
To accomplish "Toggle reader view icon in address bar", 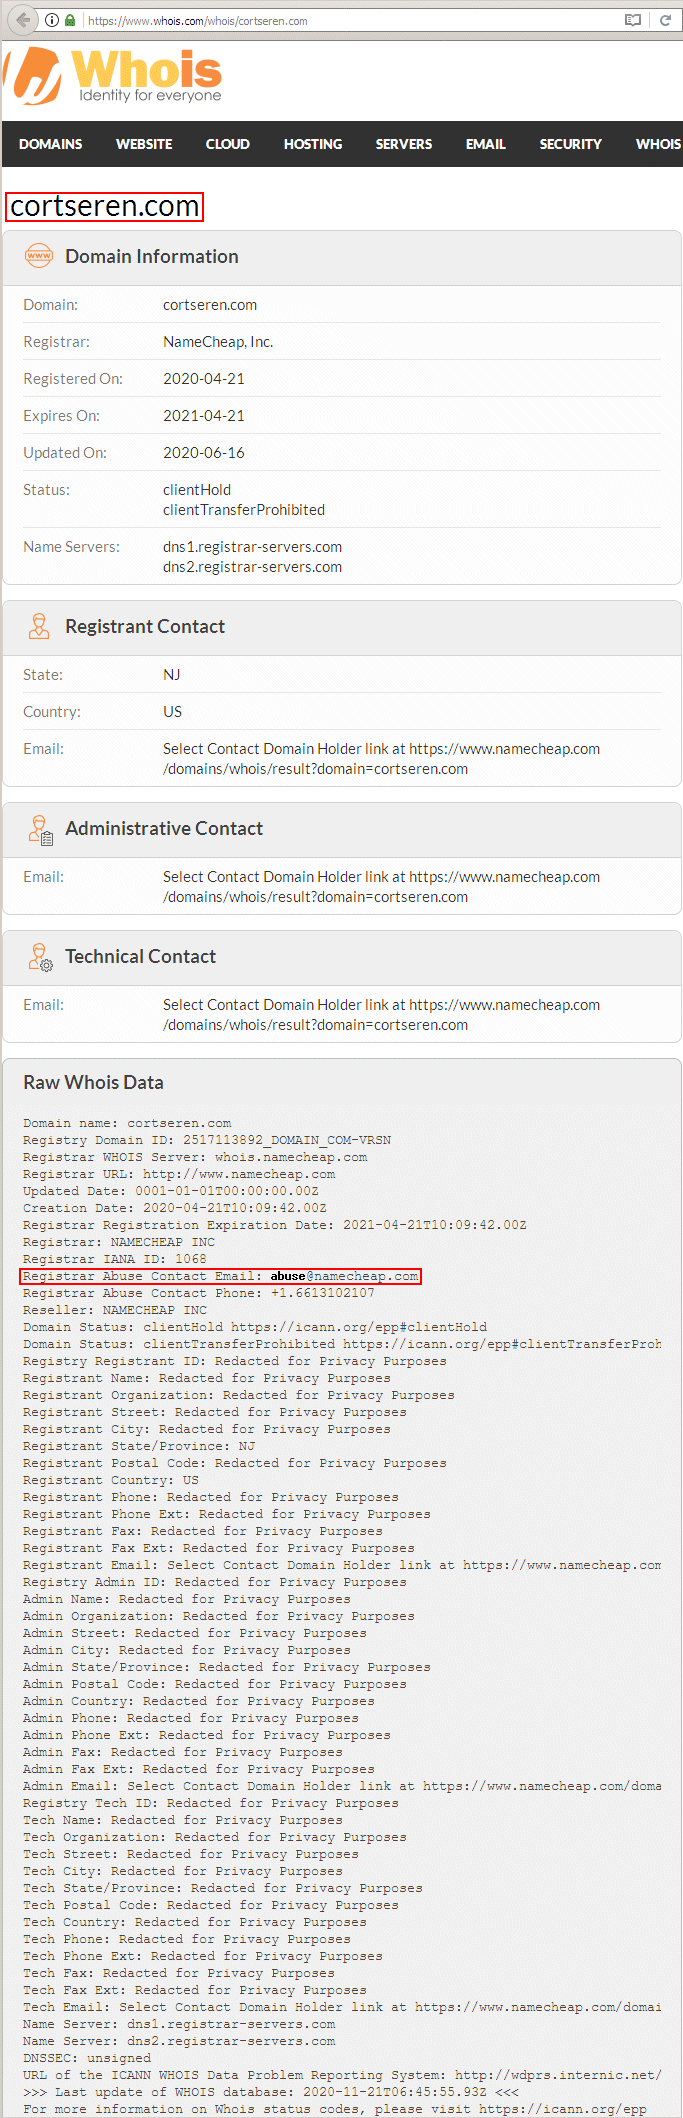I will point(632,20).
